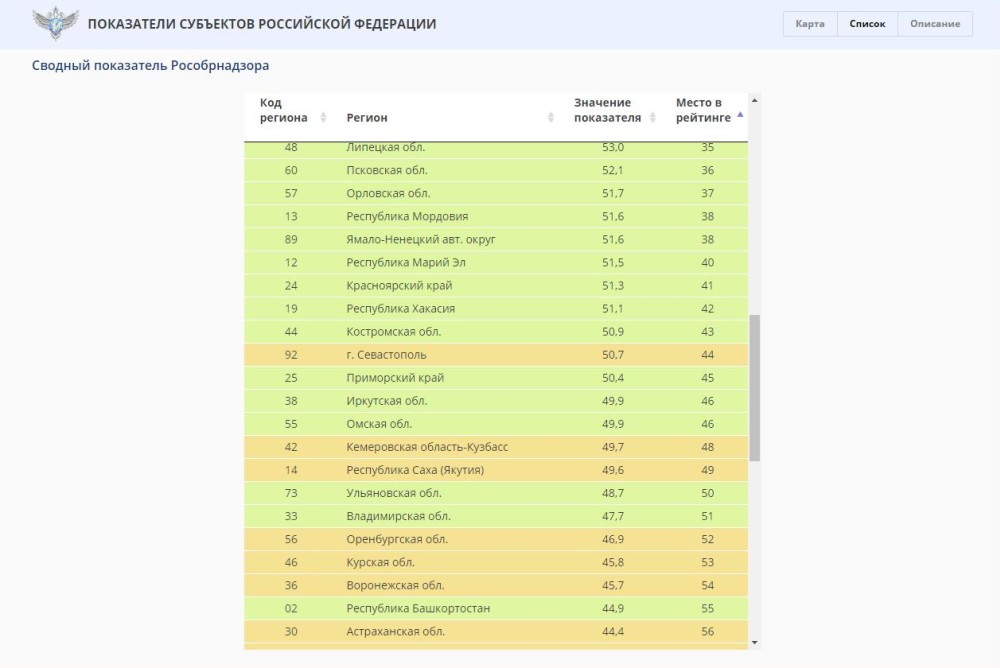The height and width of the screenshot is (668, 1000).
Task: Select the Ульяновская обл. row
Action: (x=496, y=493)
